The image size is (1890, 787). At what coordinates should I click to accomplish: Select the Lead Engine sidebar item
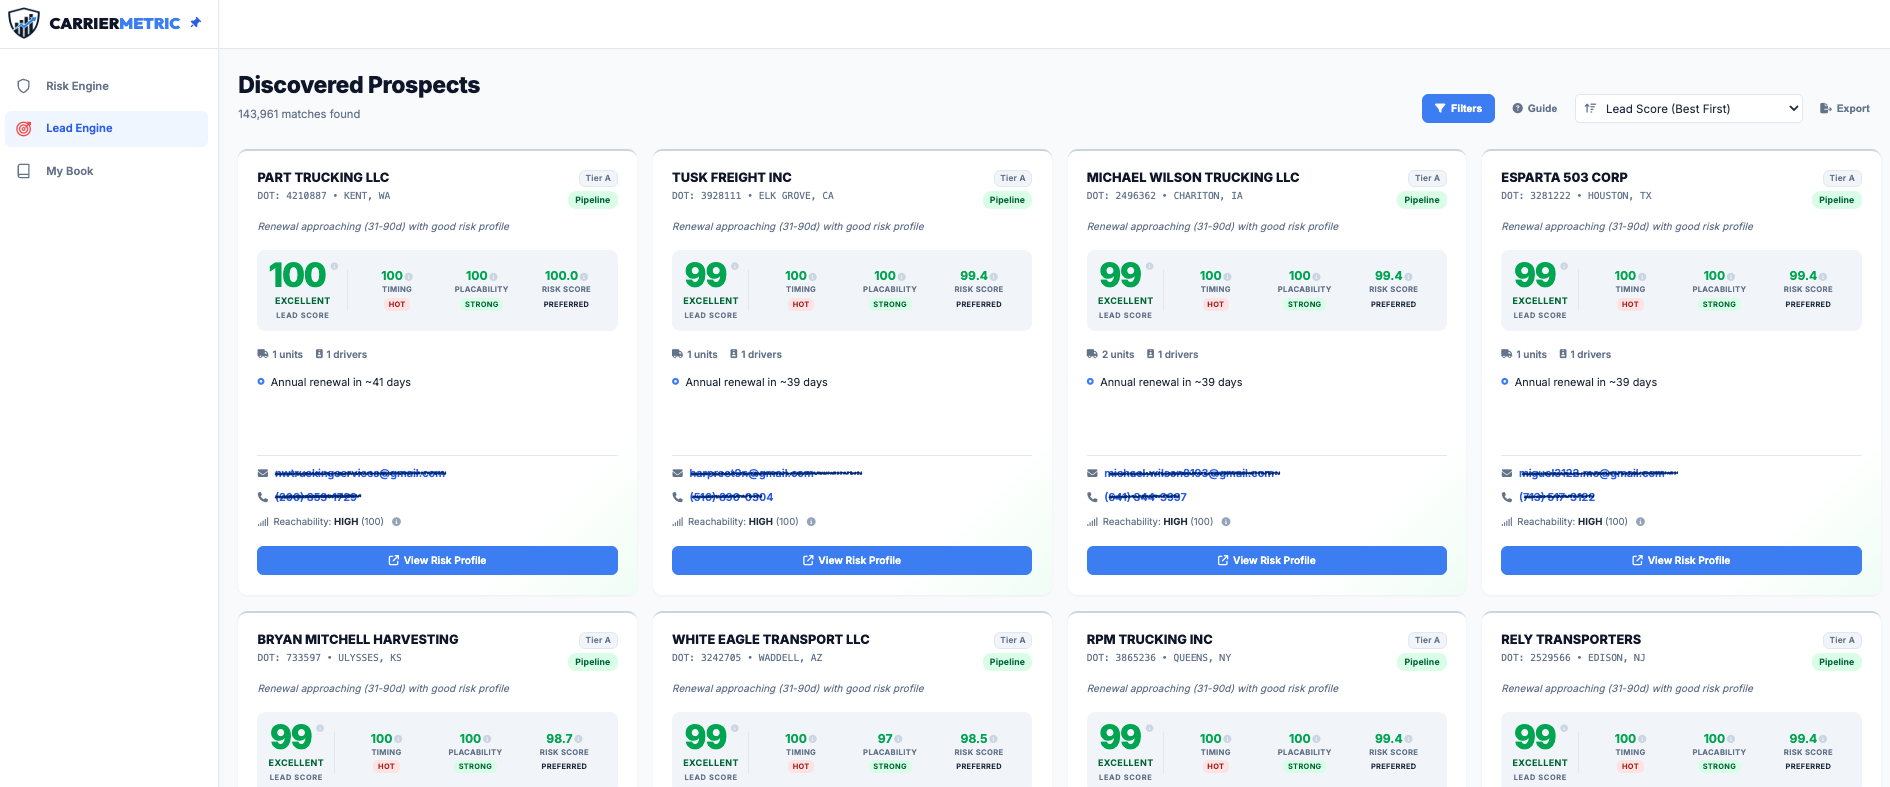(x=107, y=128)
